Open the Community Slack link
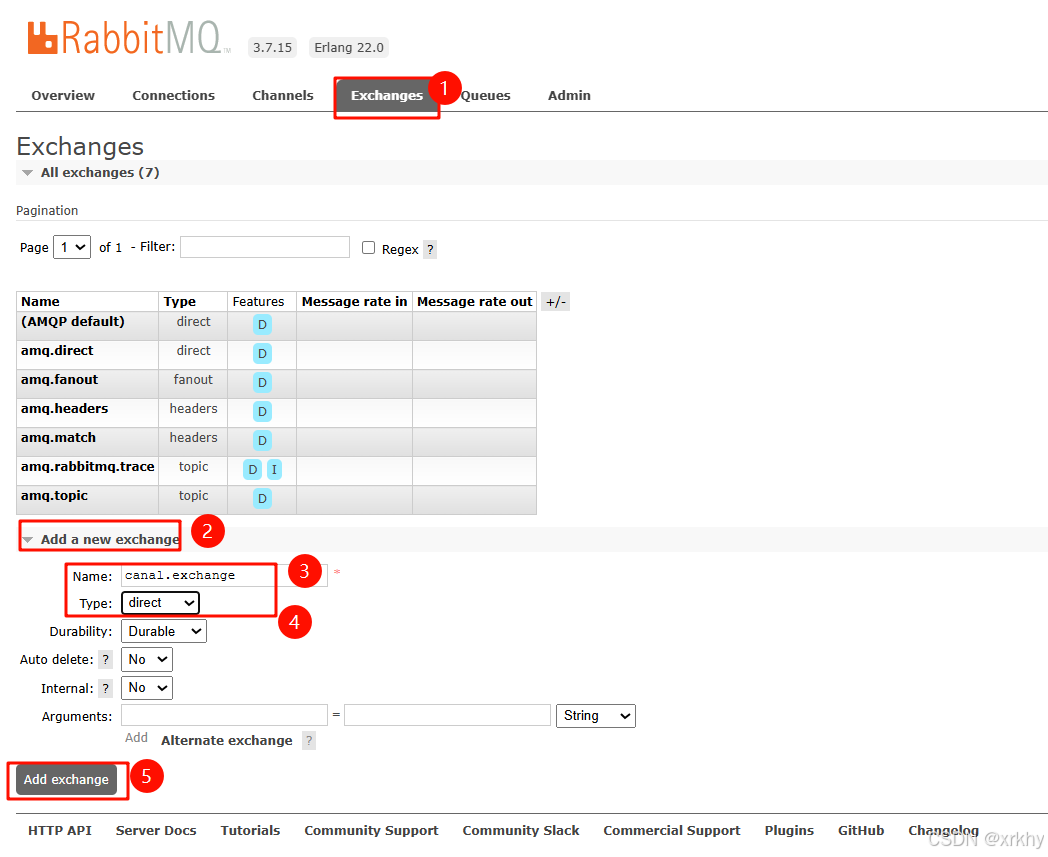Screen dimensions: 1048x857 [521, 830]
